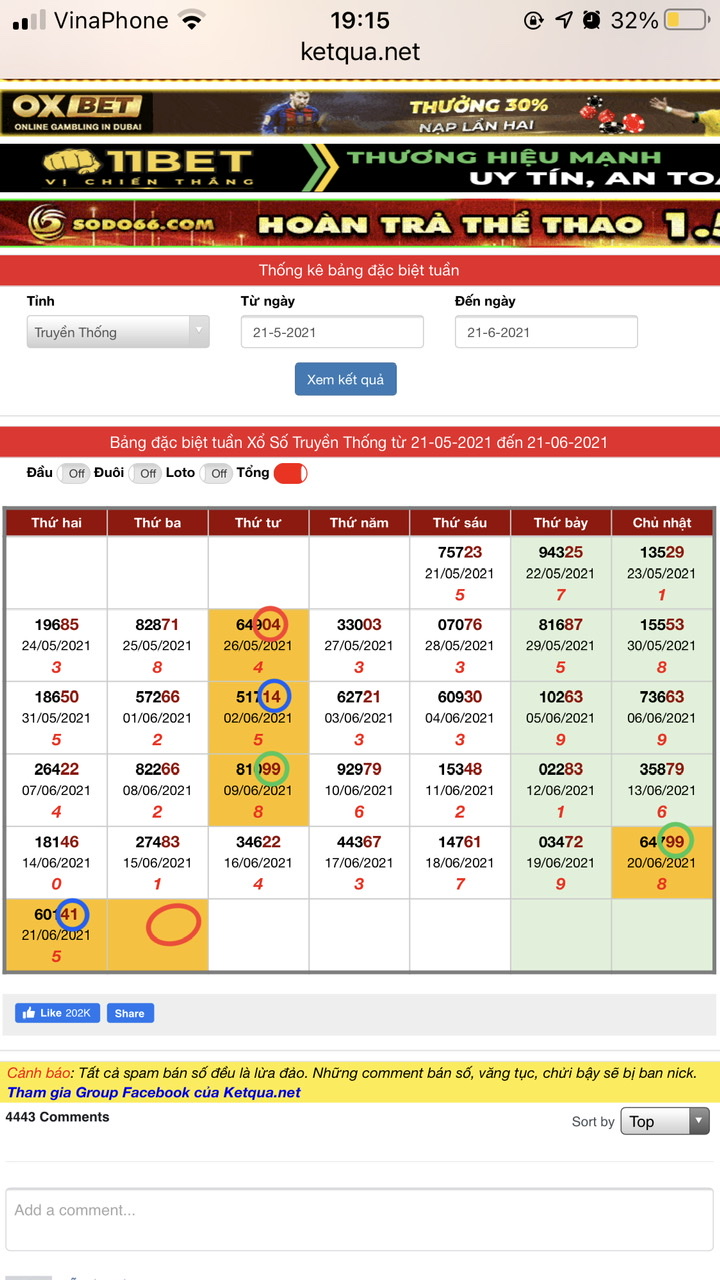The width and height of the screenshot is (720, 1280).
Task: Tap the OXBET banner ad
Action: 360,114
